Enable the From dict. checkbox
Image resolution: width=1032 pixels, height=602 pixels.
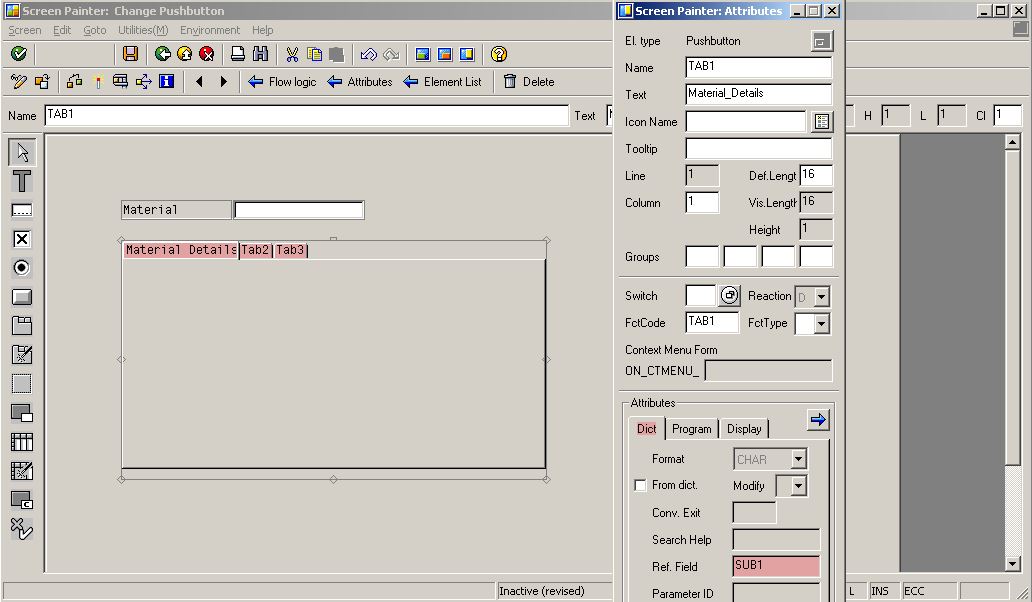coord(640,485)
